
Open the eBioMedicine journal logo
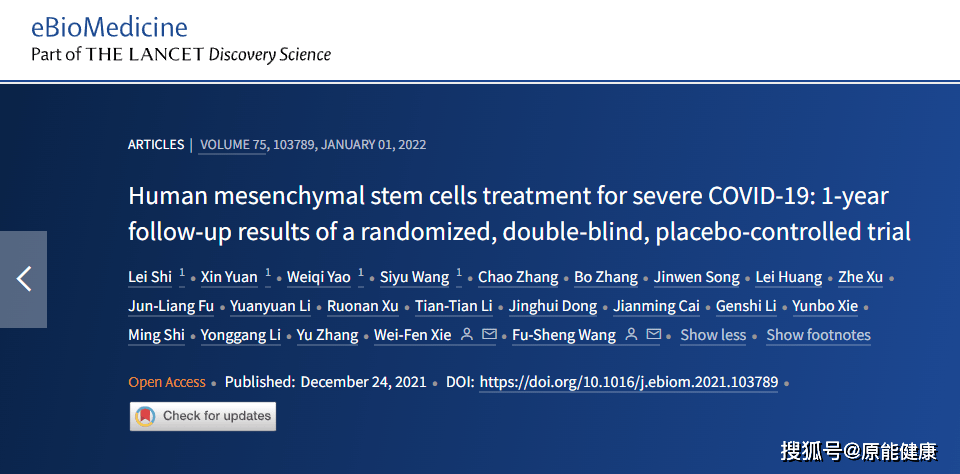pyautogui.click(x=109, y=27)
